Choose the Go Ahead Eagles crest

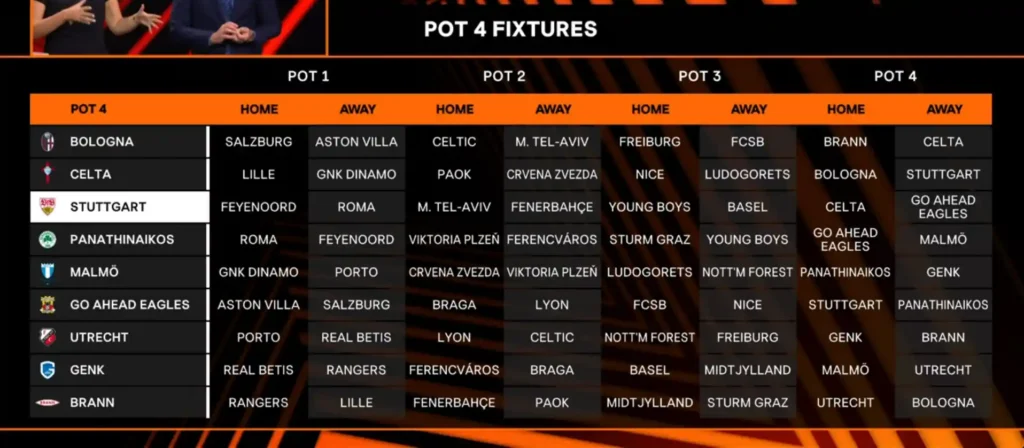pyautogui.click(x=47, y=305)
